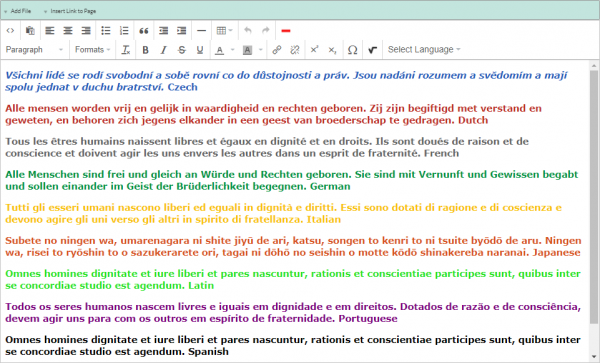Align text to the right
Screen dimensions: 600x363
(x=86, y=31)
